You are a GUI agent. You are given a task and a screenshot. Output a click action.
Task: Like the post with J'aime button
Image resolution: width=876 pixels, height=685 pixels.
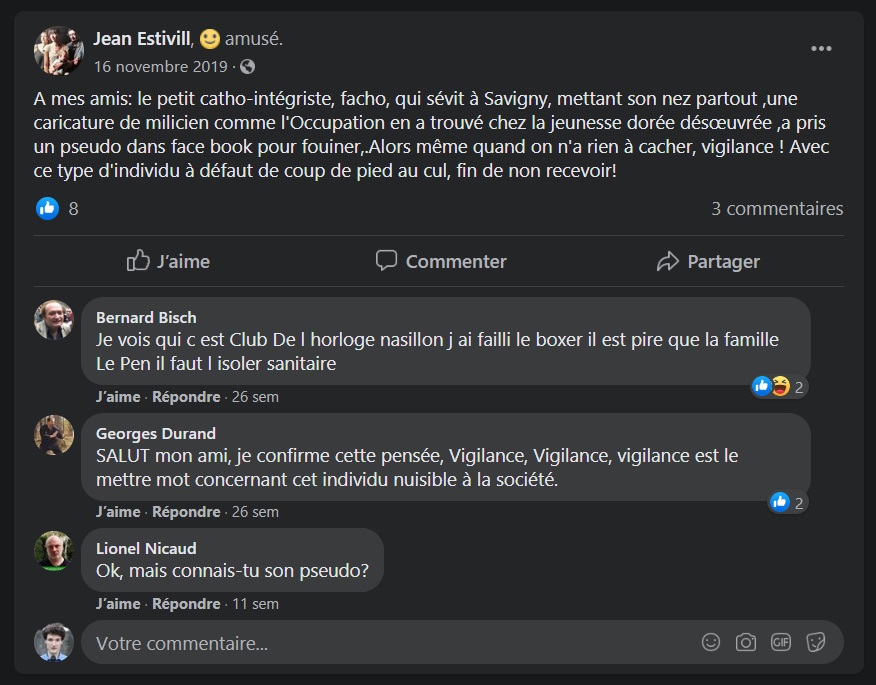[x=168, y=261]
